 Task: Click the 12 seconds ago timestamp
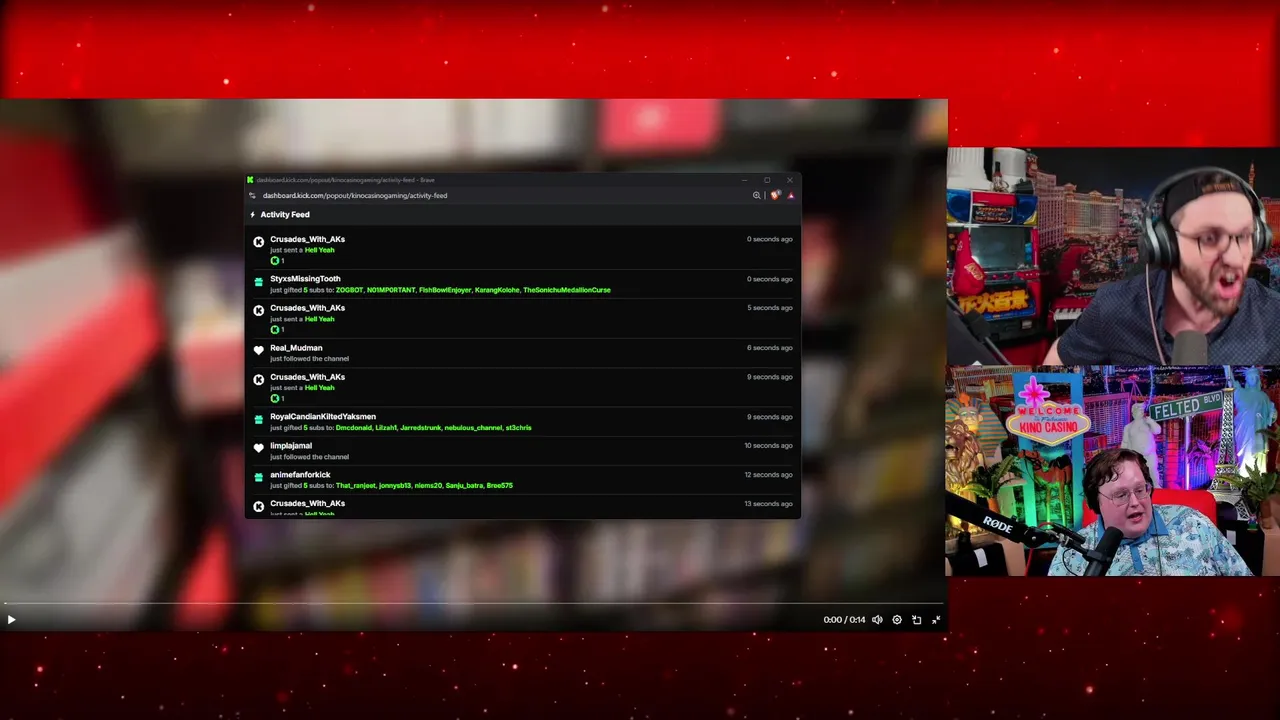[x=768, y=474]
